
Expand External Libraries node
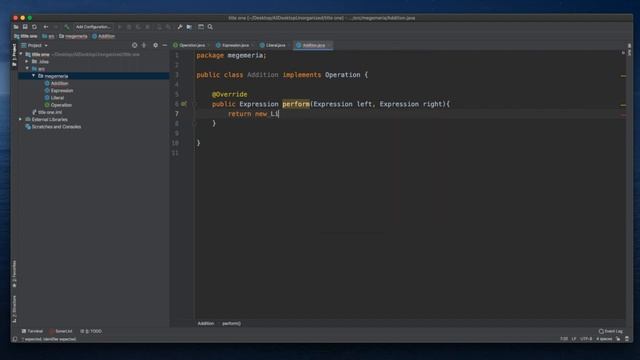[x=20, y=120]
